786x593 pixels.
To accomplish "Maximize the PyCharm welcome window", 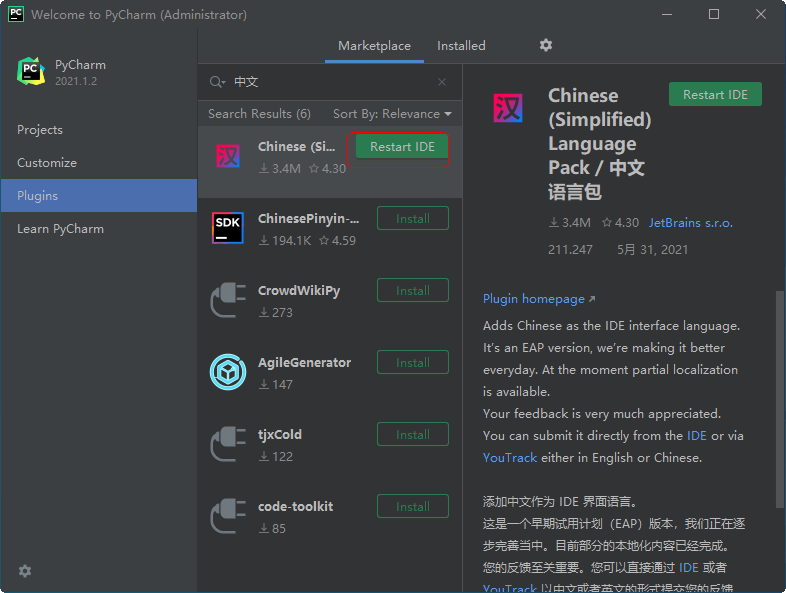I will click(x=714, y=14).
